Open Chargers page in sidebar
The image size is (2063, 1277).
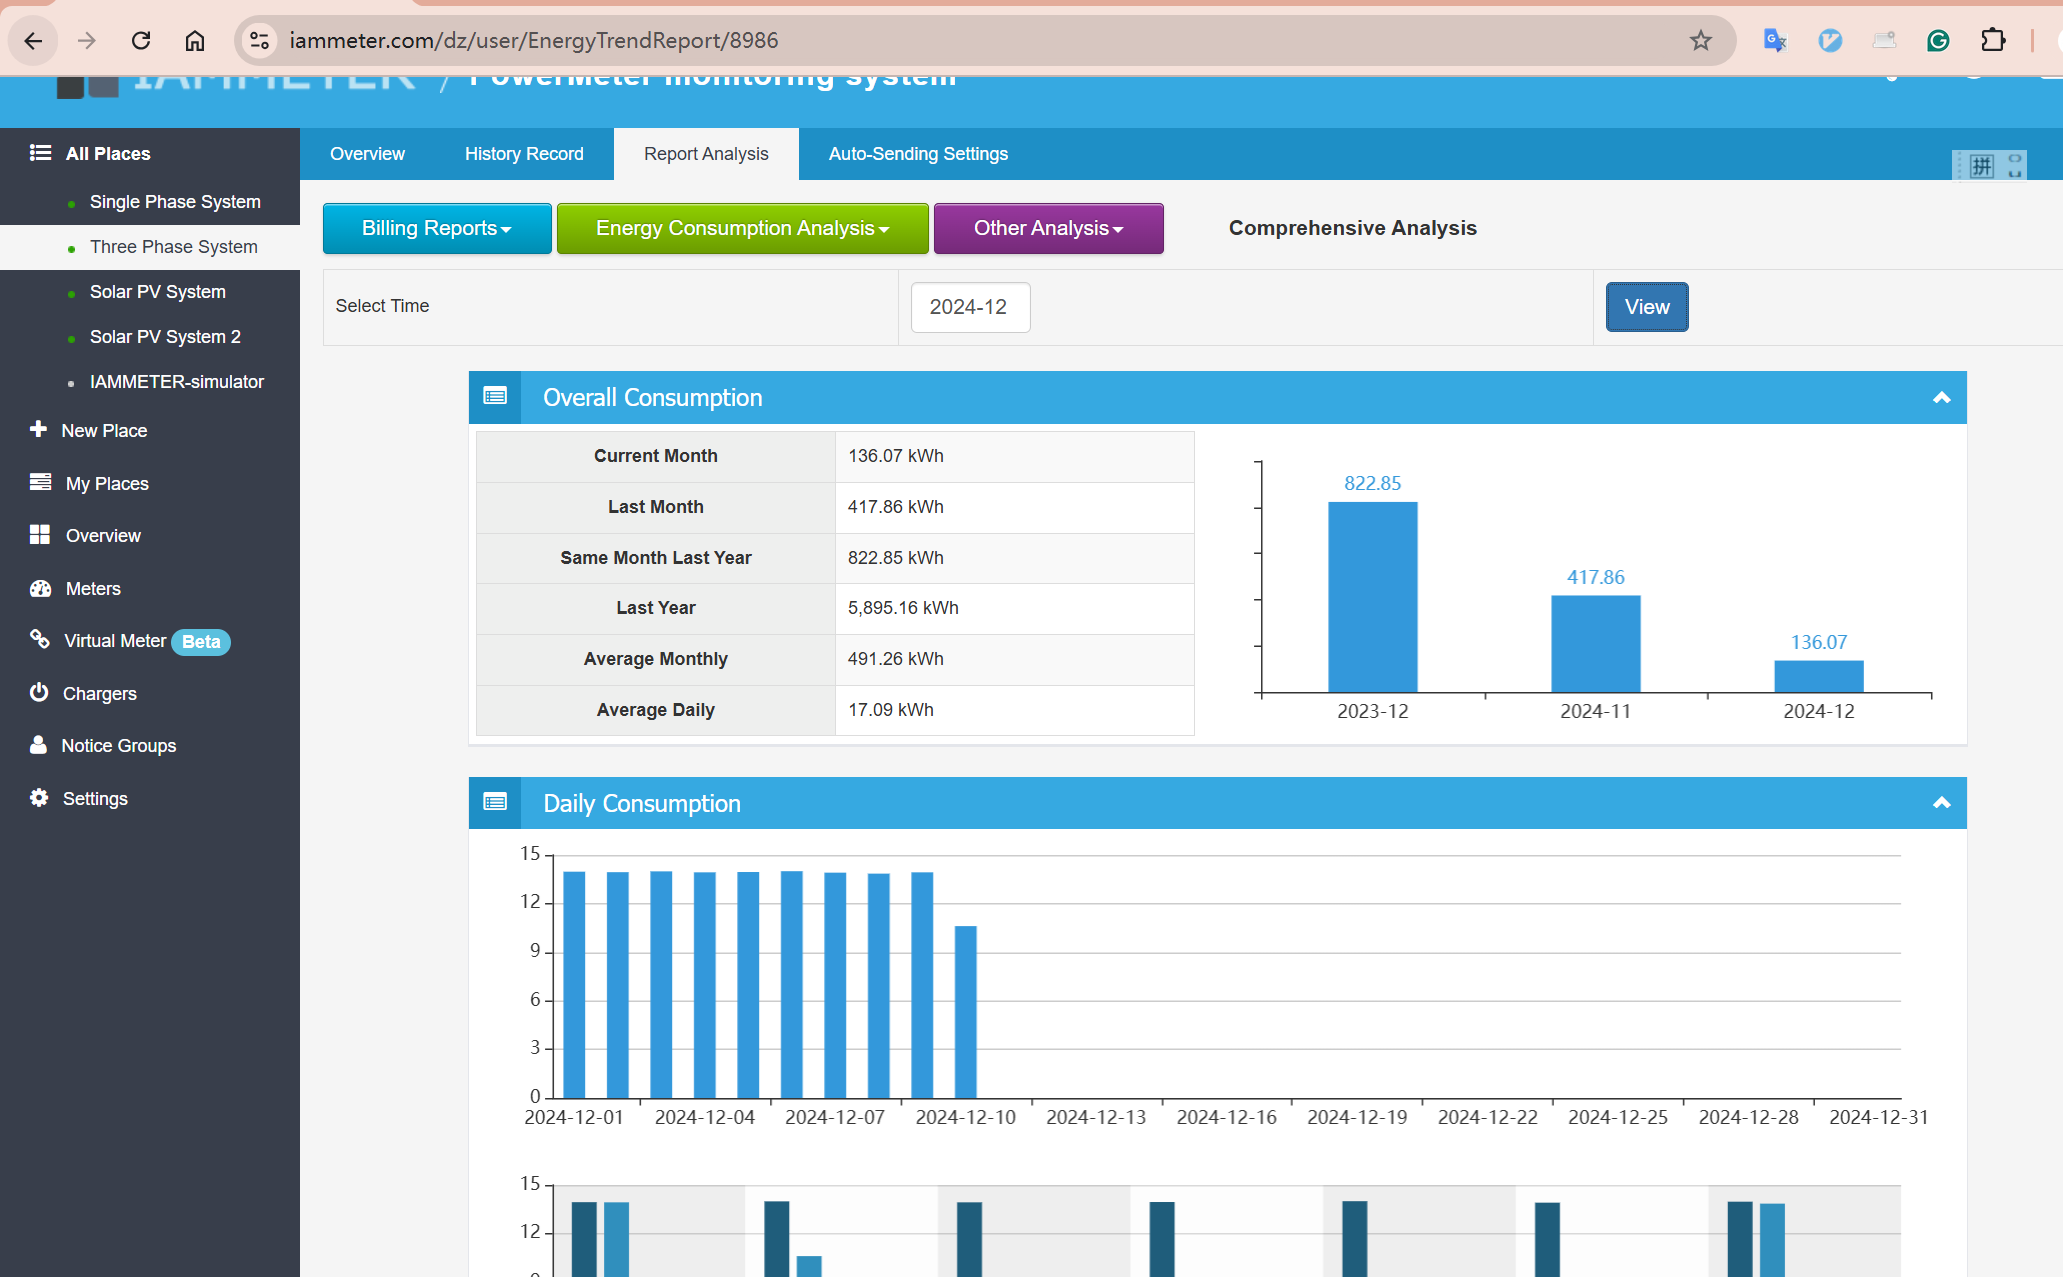pyautogui.click(x=100, y=693)
